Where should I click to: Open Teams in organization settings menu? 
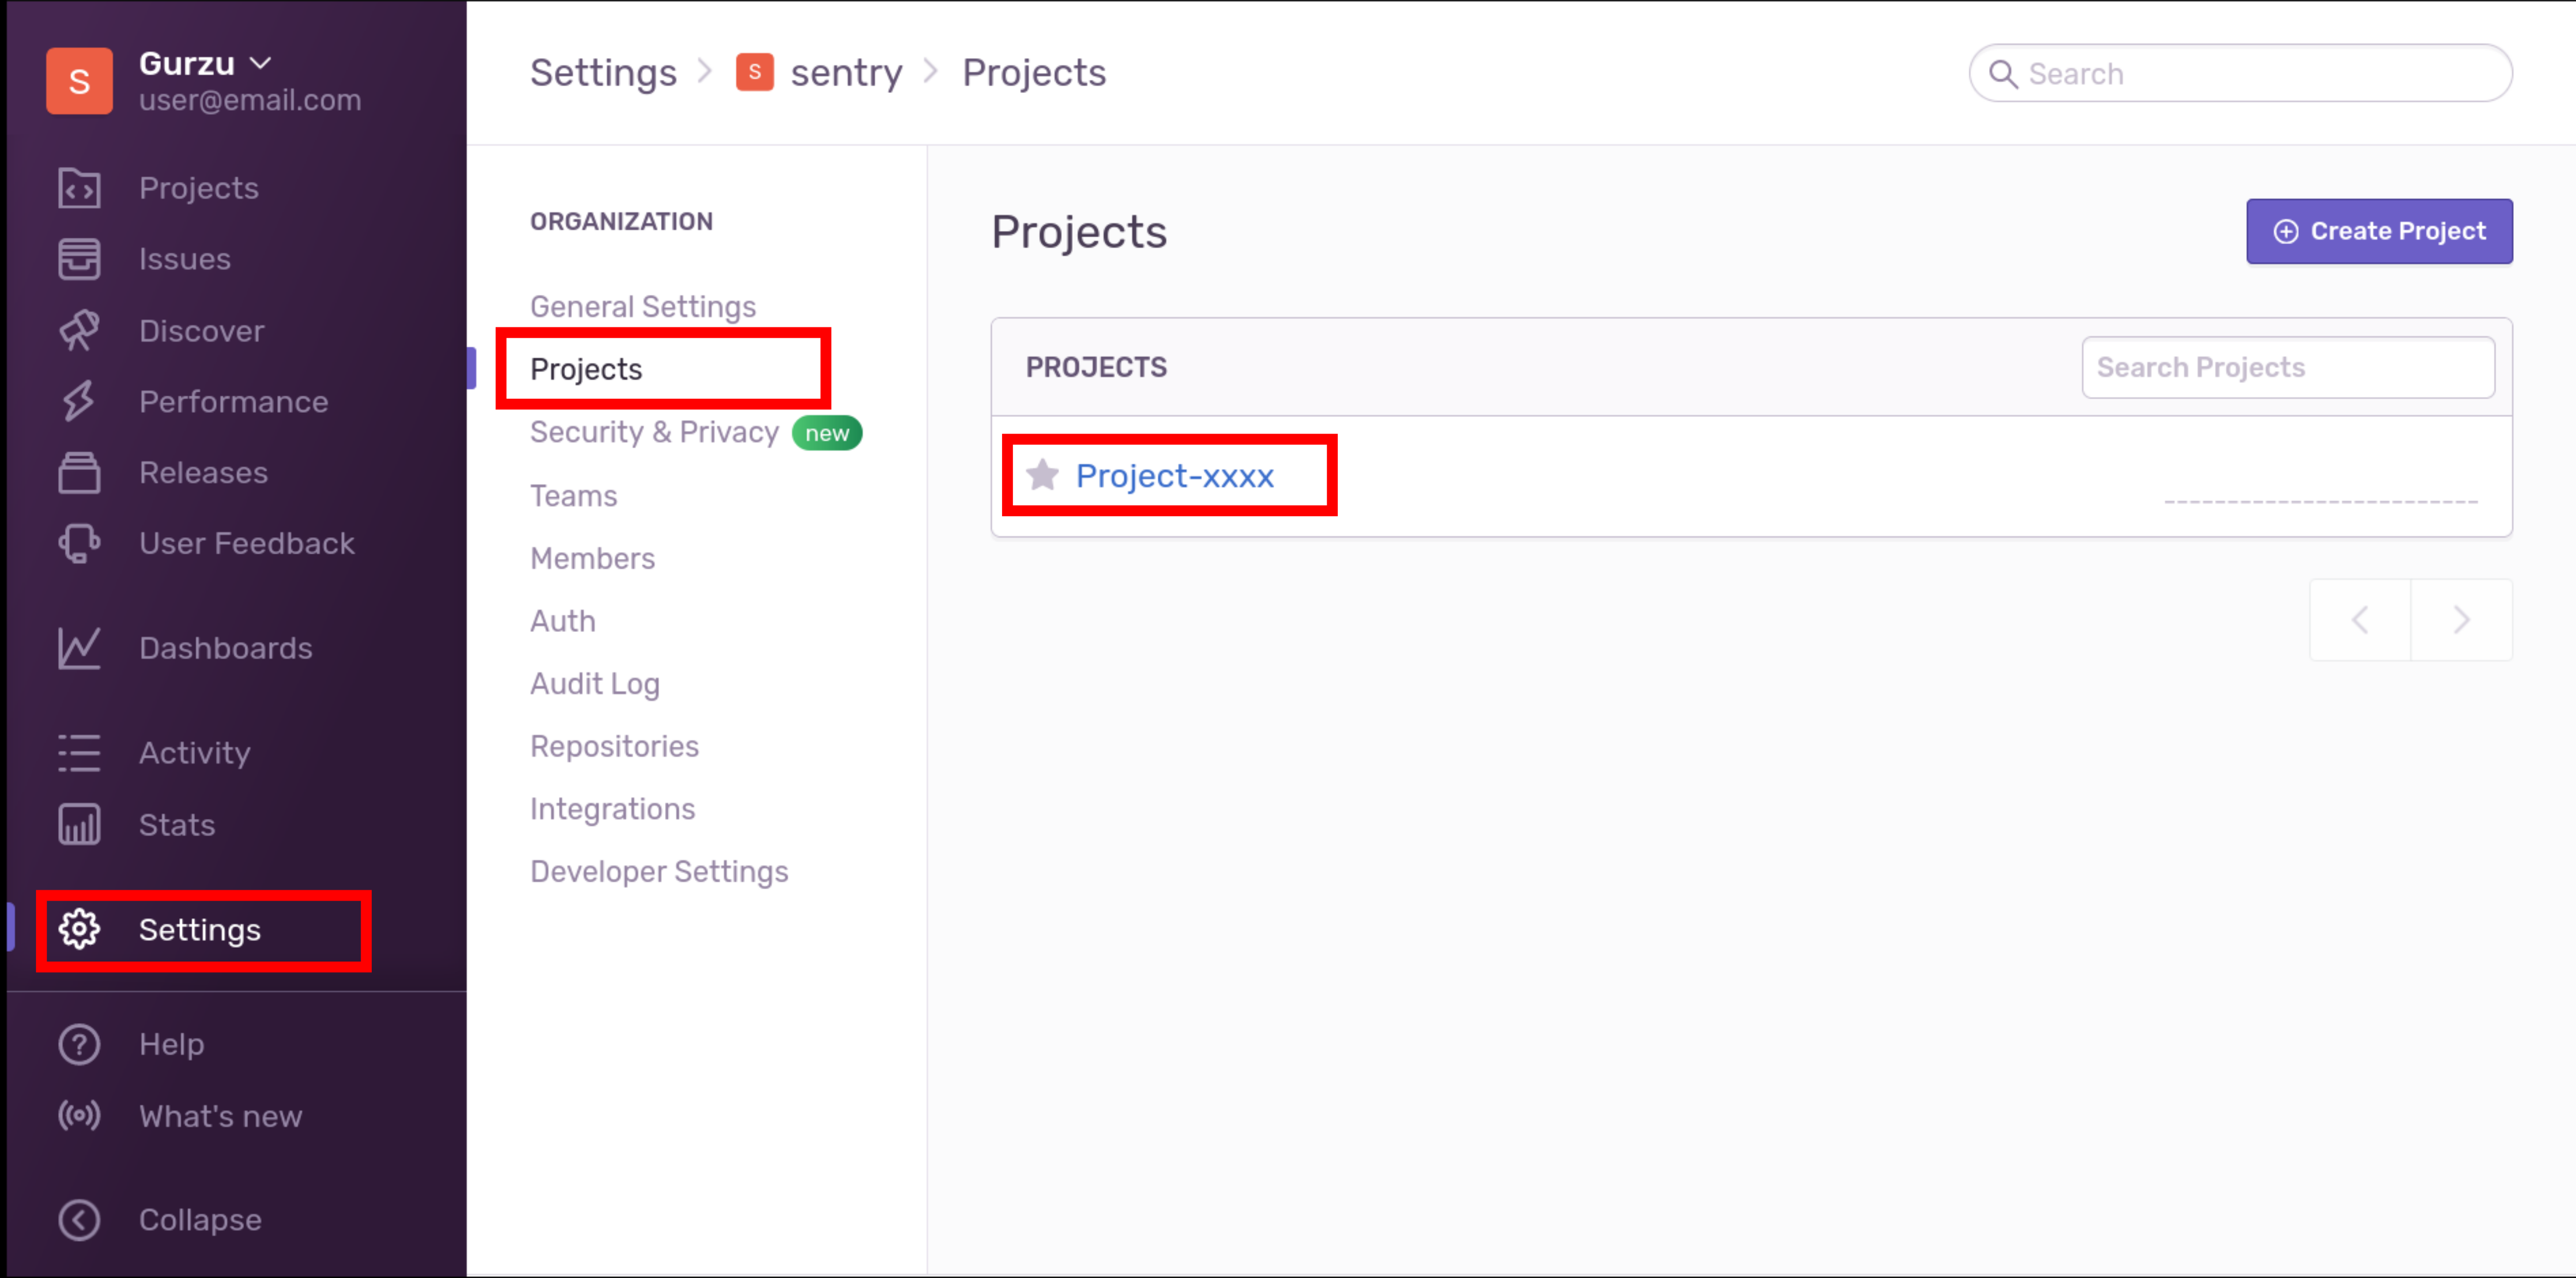(573, 496)
